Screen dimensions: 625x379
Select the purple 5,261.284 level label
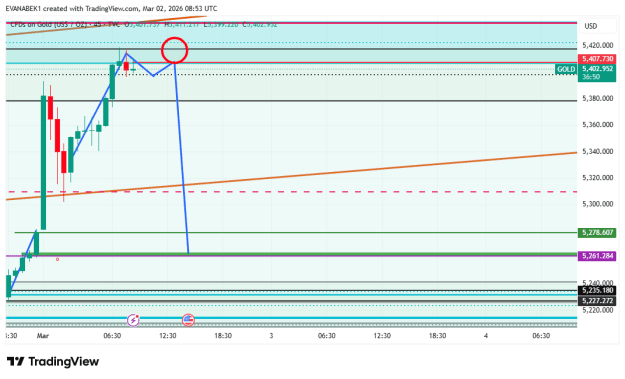(597, 255)
